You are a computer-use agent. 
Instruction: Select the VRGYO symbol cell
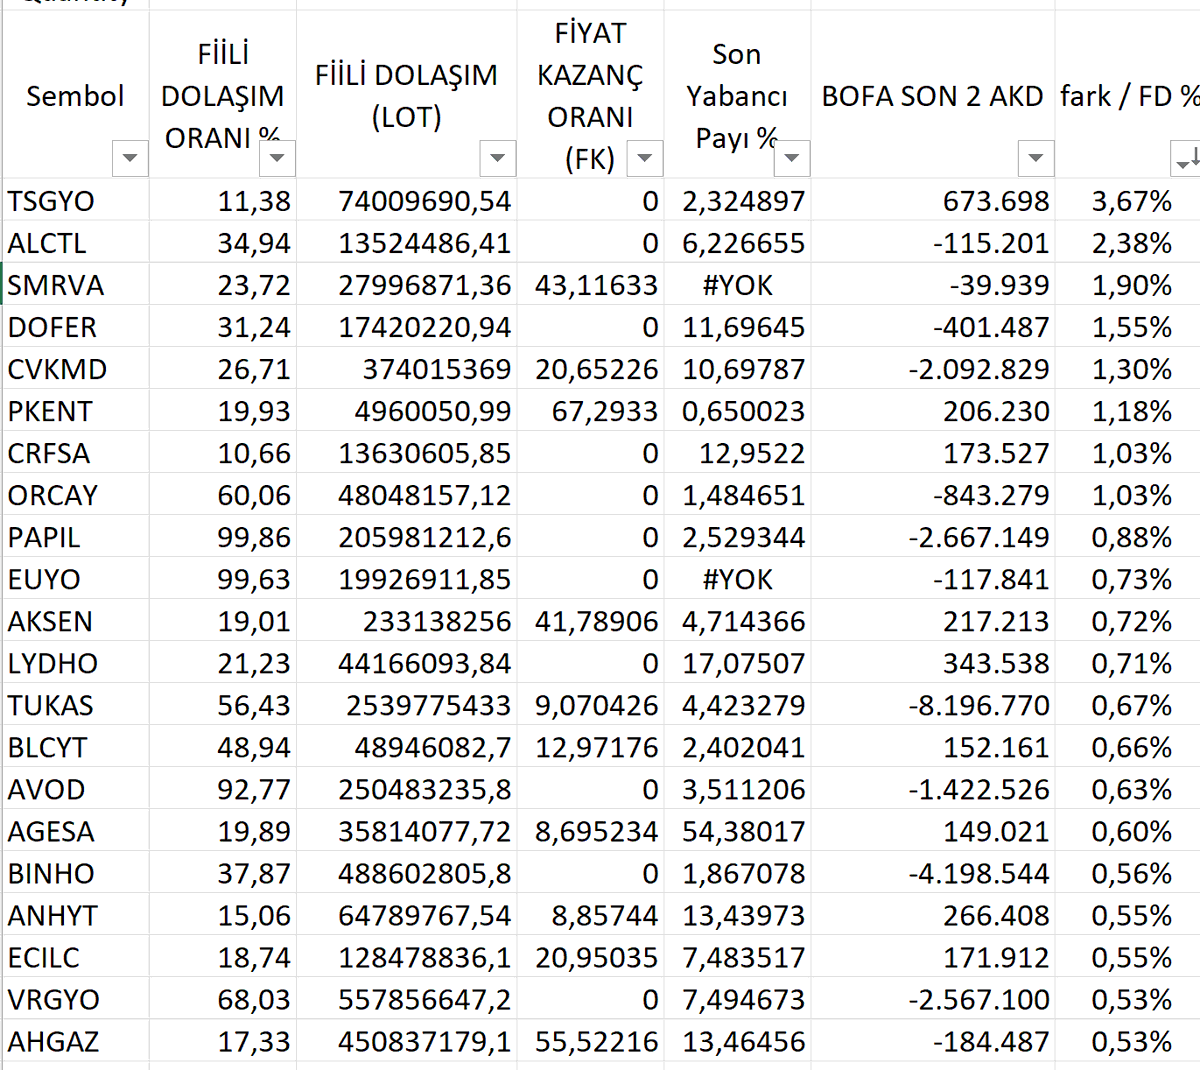pyautogui.click(x=76, y=999)
